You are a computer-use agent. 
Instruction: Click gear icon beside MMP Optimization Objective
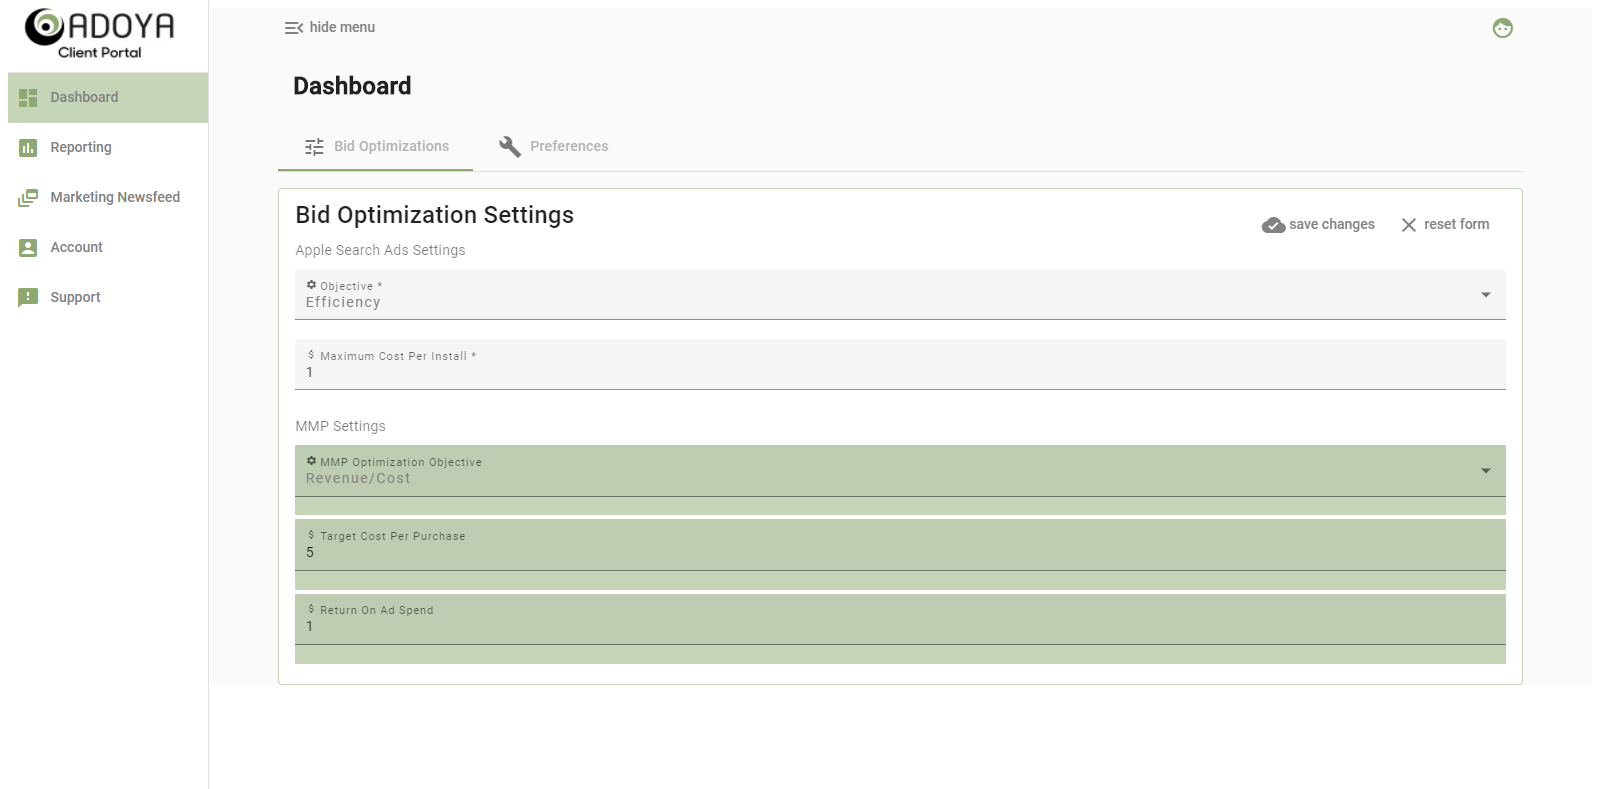(x=311, y=461)
